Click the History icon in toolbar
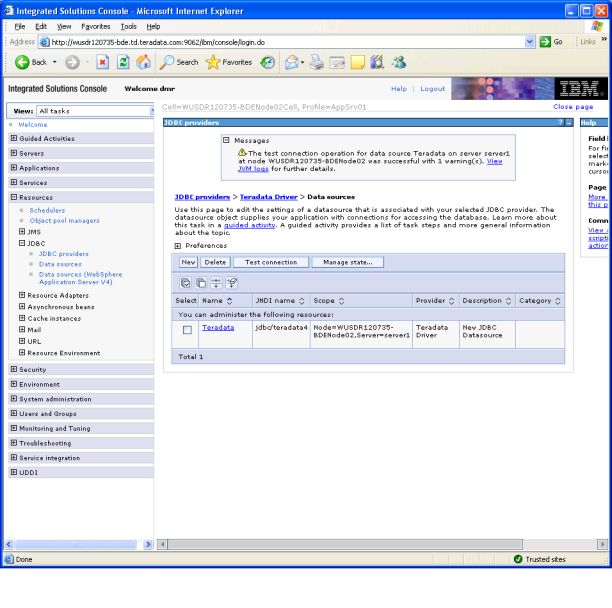Screen dimensions: 612x608 pos(268,62)
